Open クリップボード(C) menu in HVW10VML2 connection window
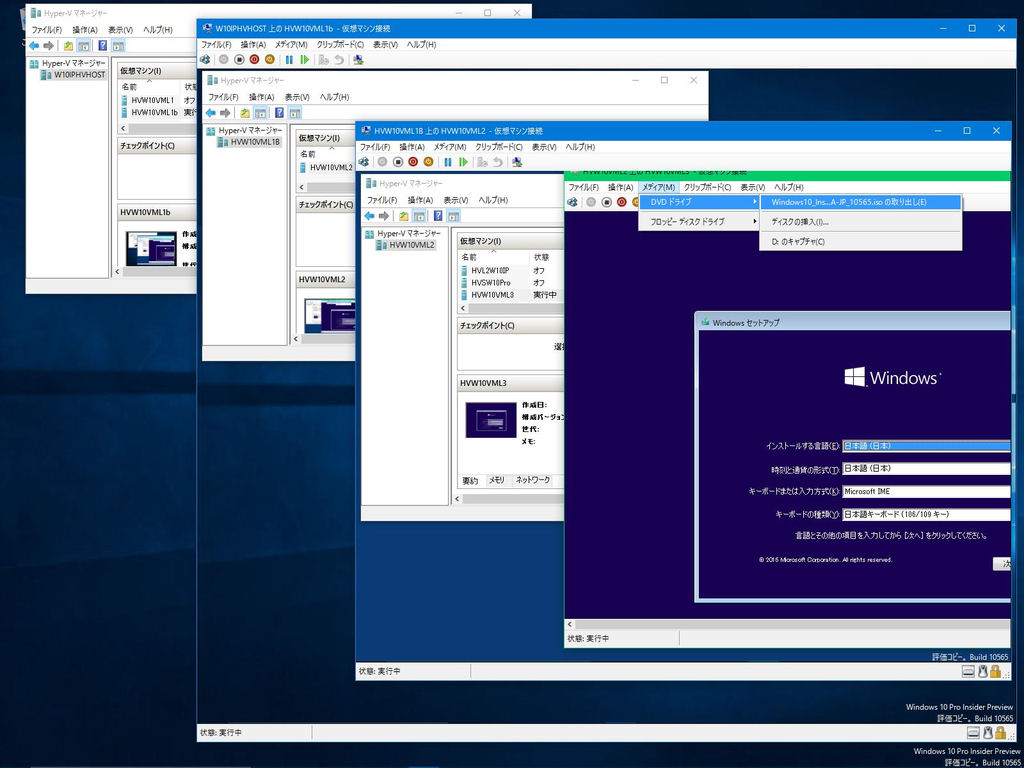Screen dimensions: 1024x768 point(499,147)
